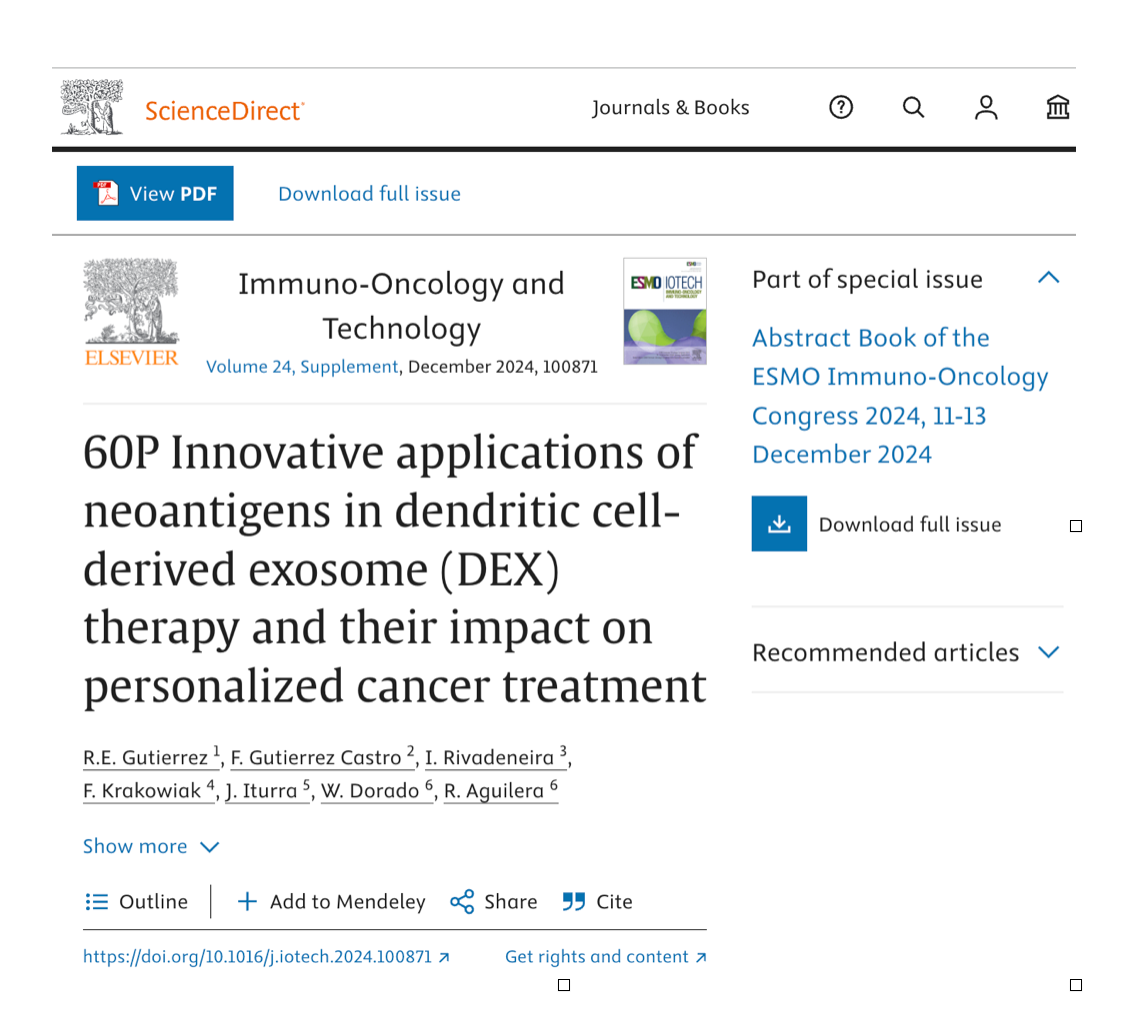This screenshot has height=1022, width=1144.
Task: Open Journals & Books menu
Action: pos(670,107)
